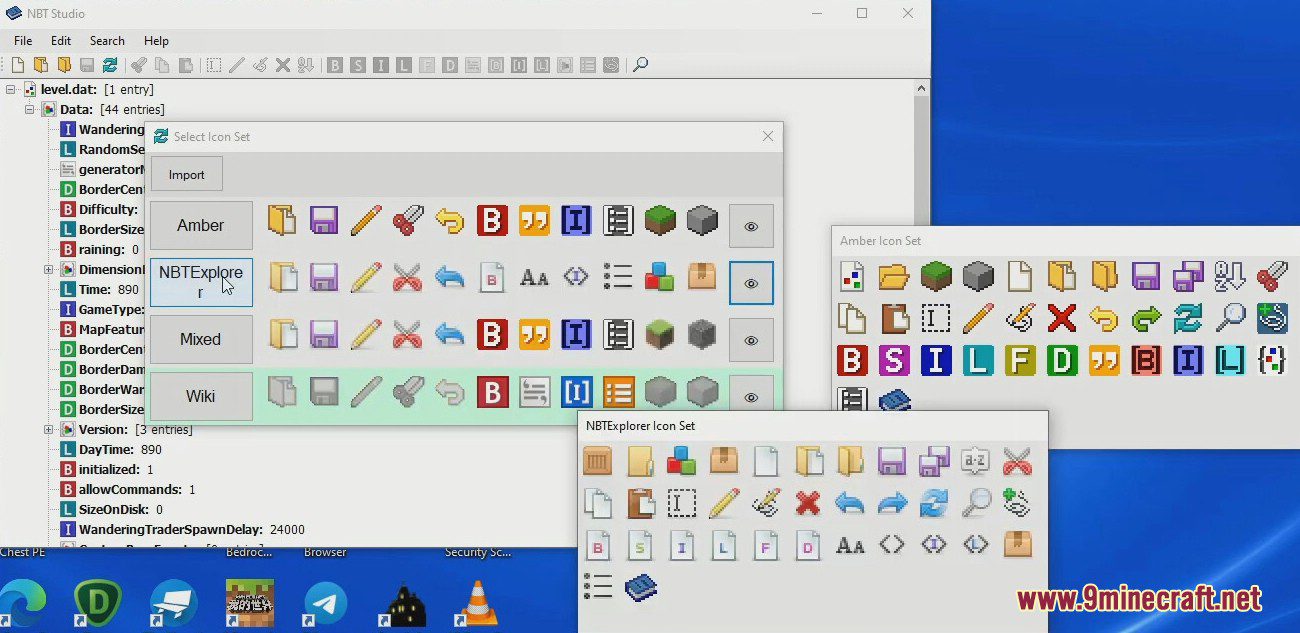The image size is (1300, 633).
Task: Choose the Amber icon set
Action: pyautogui.click(x=201, y=225)
